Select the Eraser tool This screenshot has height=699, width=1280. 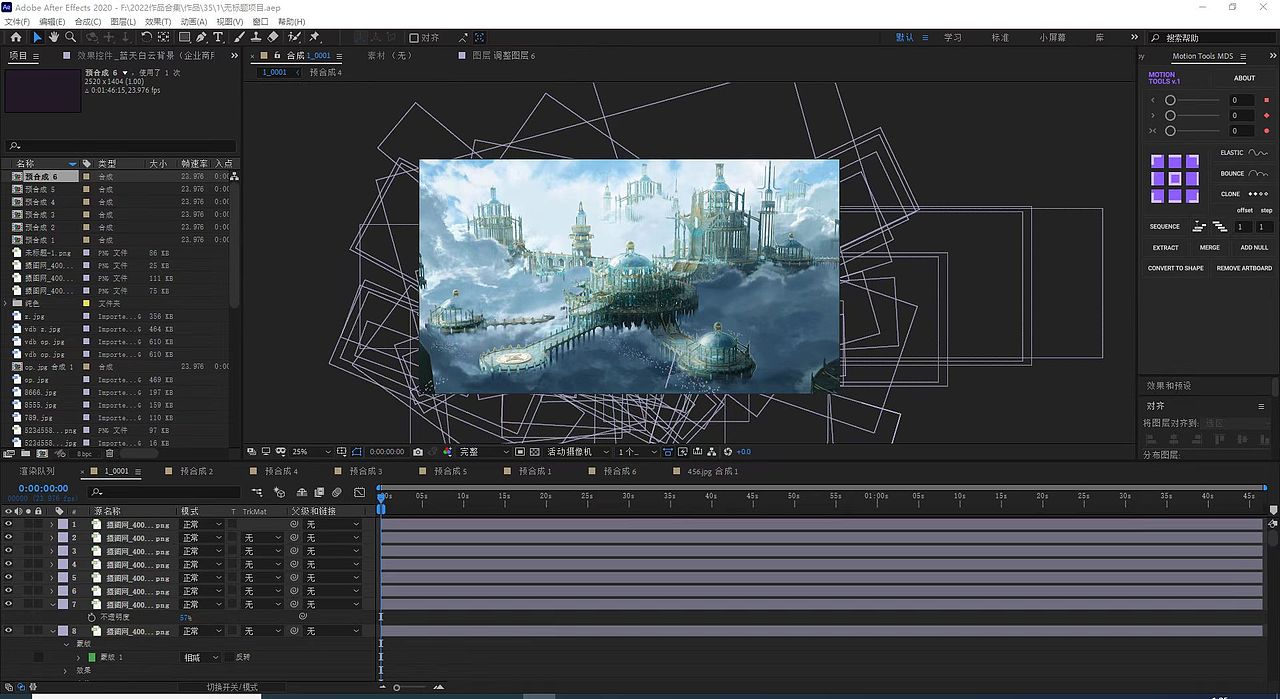(x=273, y=37)
